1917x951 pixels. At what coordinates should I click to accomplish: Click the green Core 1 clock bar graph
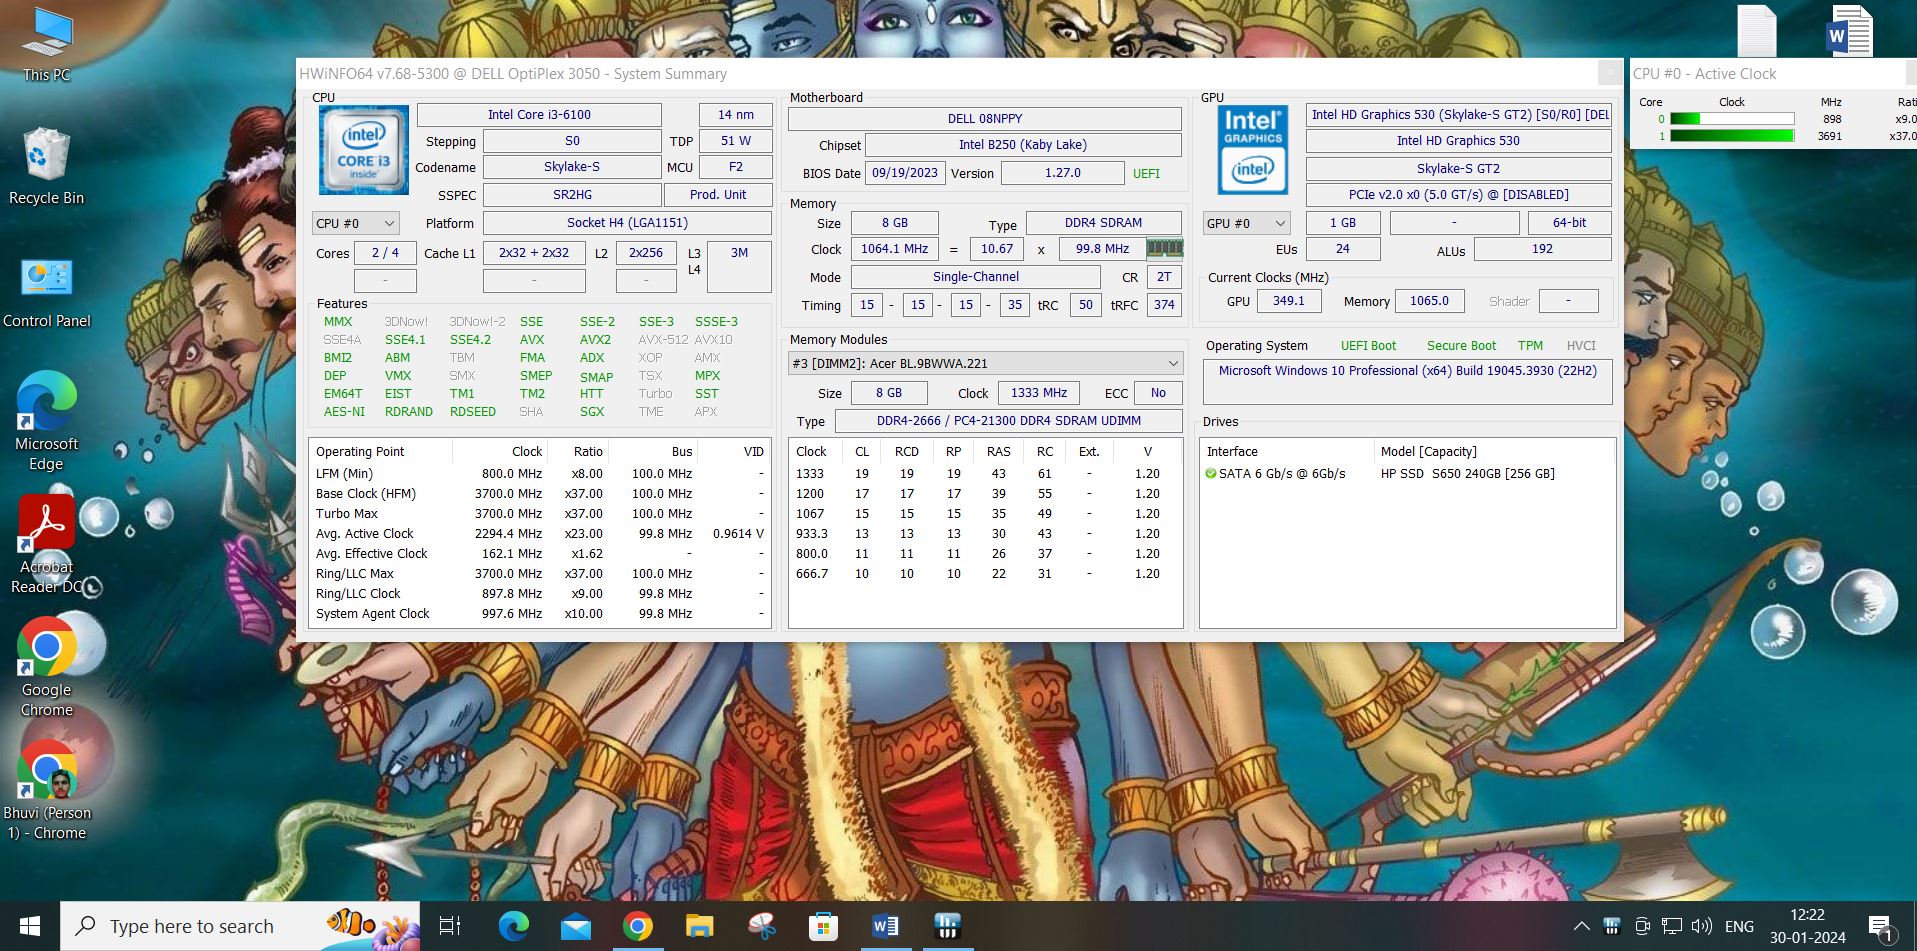click(x=1730, y=136)
